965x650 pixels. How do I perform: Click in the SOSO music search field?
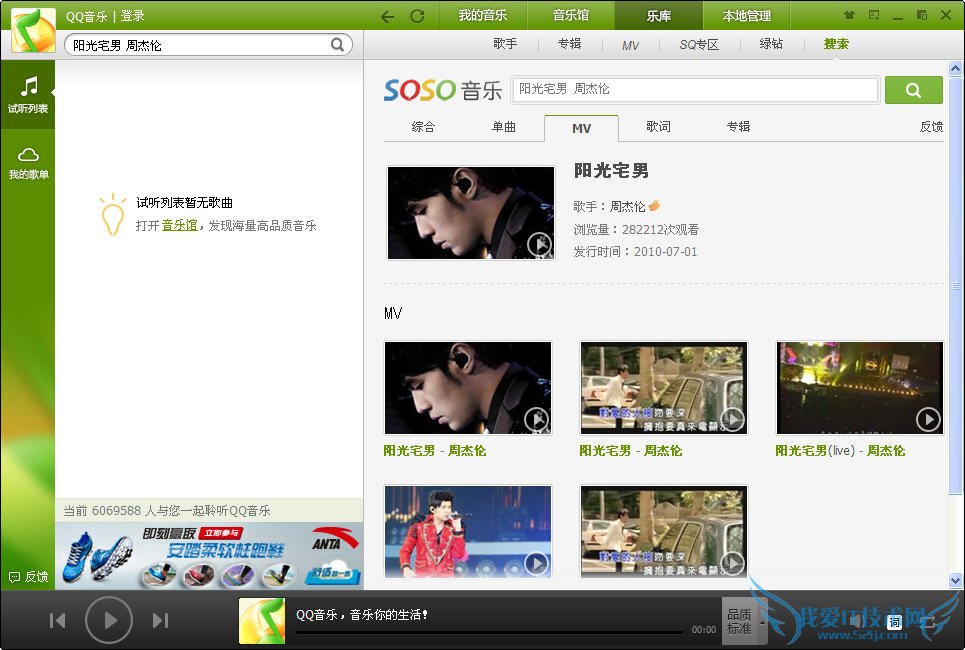coord(695,89)
